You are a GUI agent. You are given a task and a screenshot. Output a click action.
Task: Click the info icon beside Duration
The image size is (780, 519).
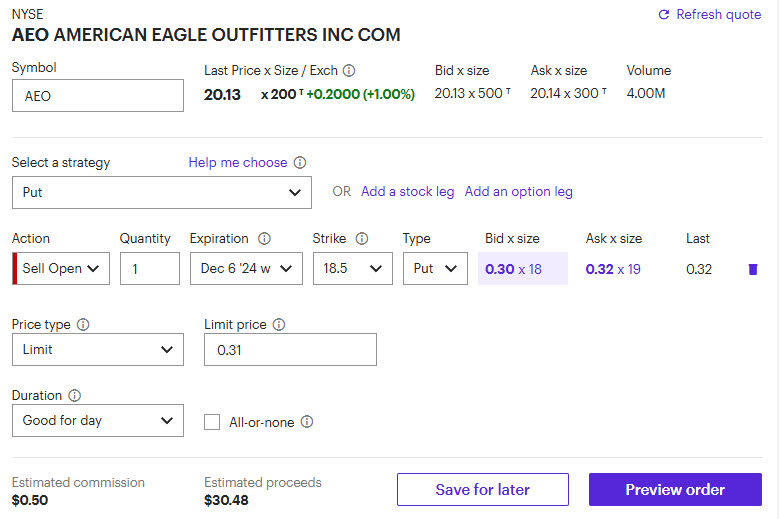coord(74,396)
